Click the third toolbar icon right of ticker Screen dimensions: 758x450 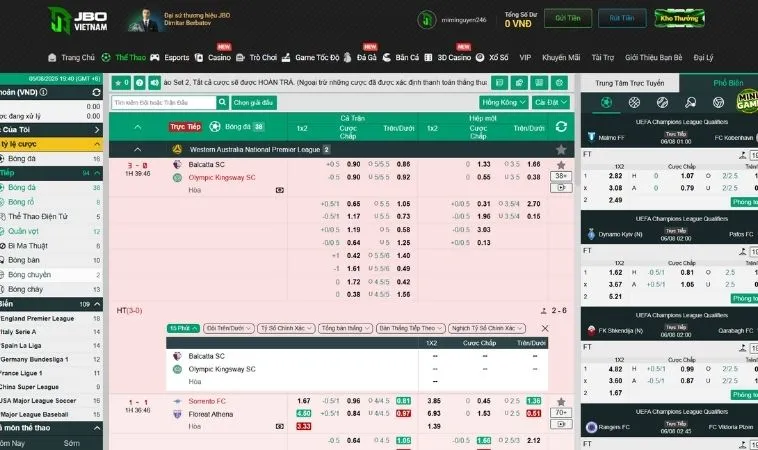[x=539, y=83]
